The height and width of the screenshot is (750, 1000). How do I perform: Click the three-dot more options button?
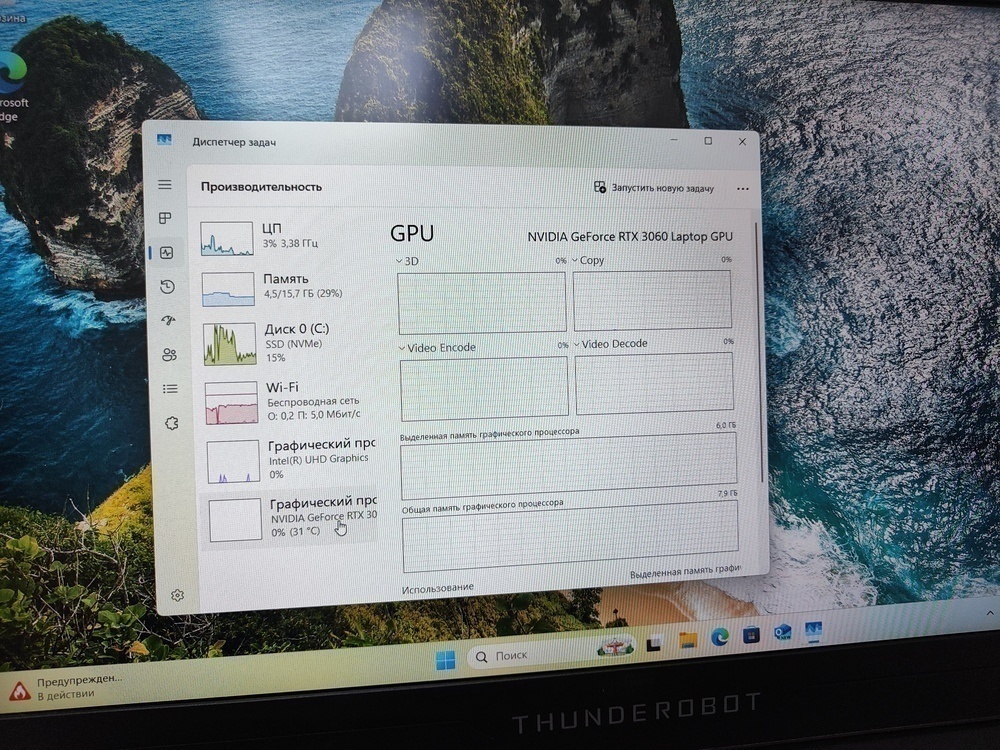click(742, 189)
